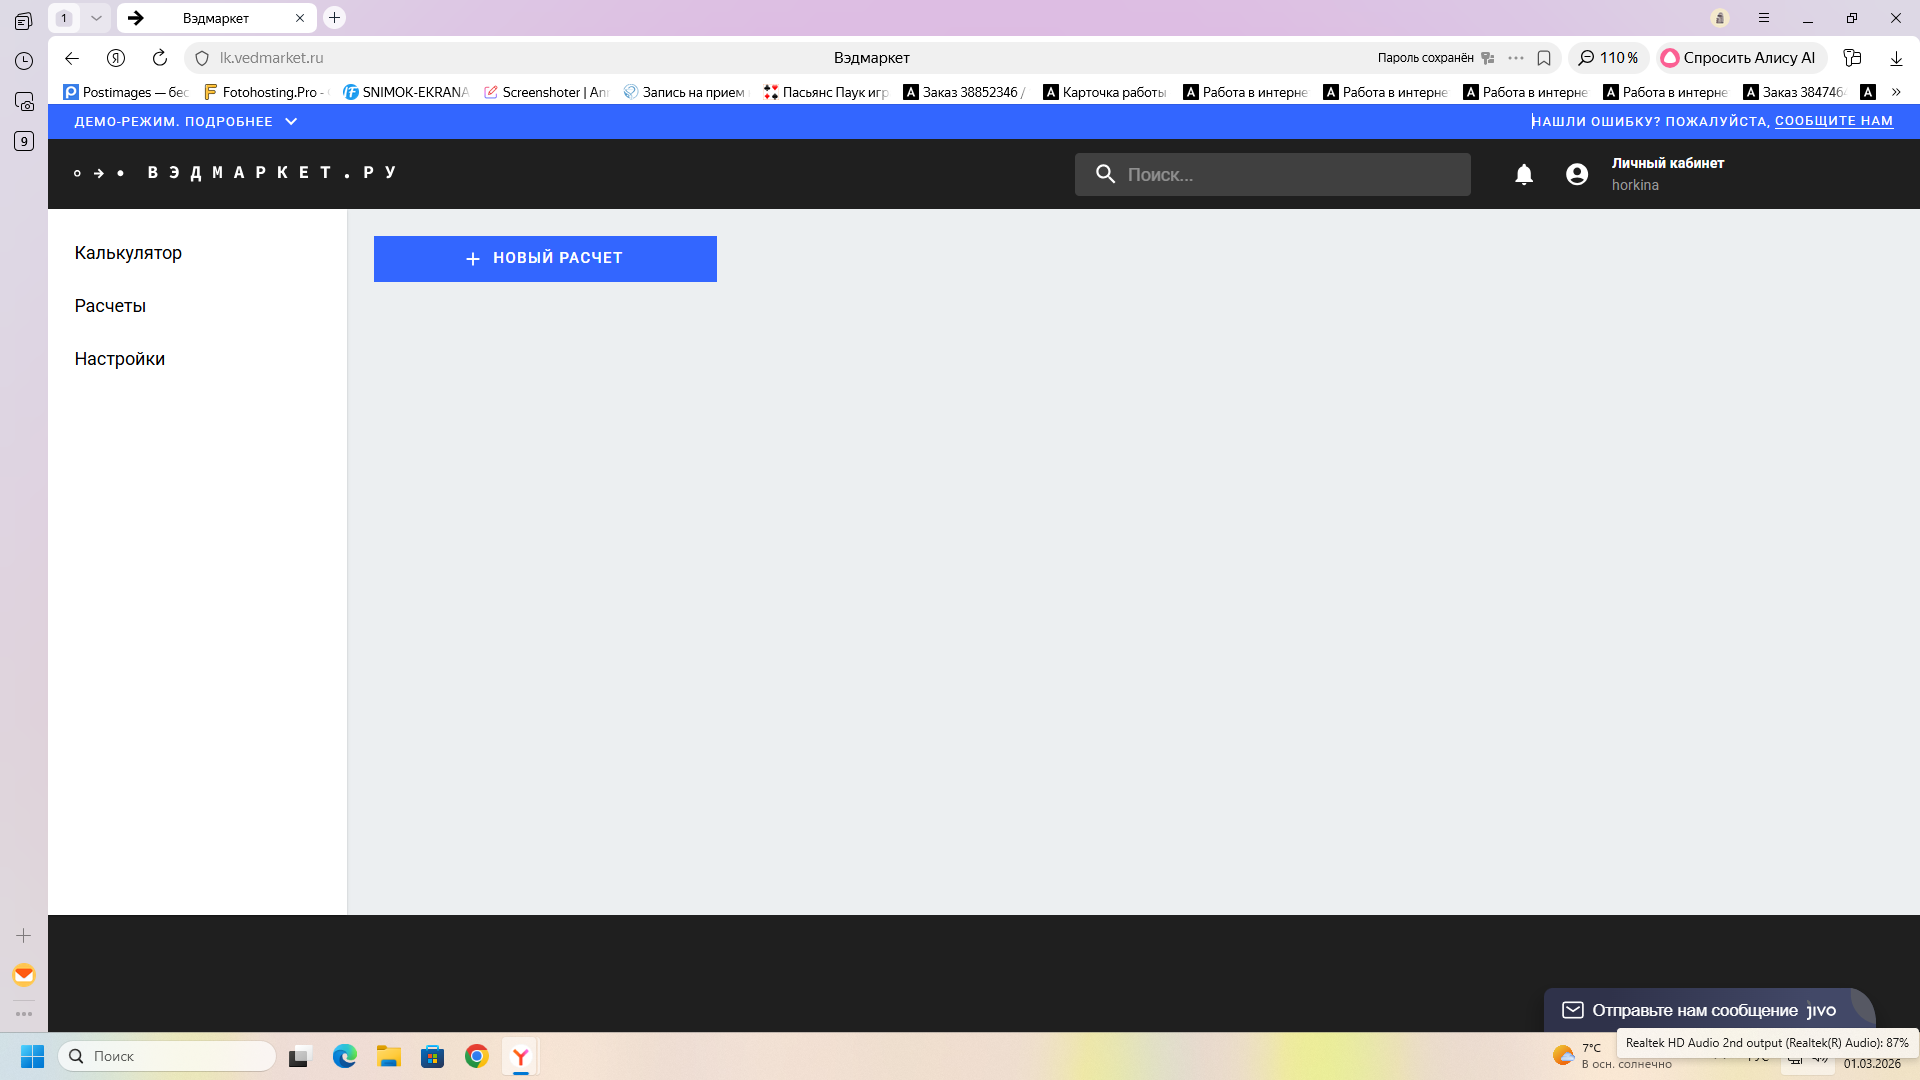Open browser history clock icon
This screenshot has width=1920, height=1080.
coord(24,61)
